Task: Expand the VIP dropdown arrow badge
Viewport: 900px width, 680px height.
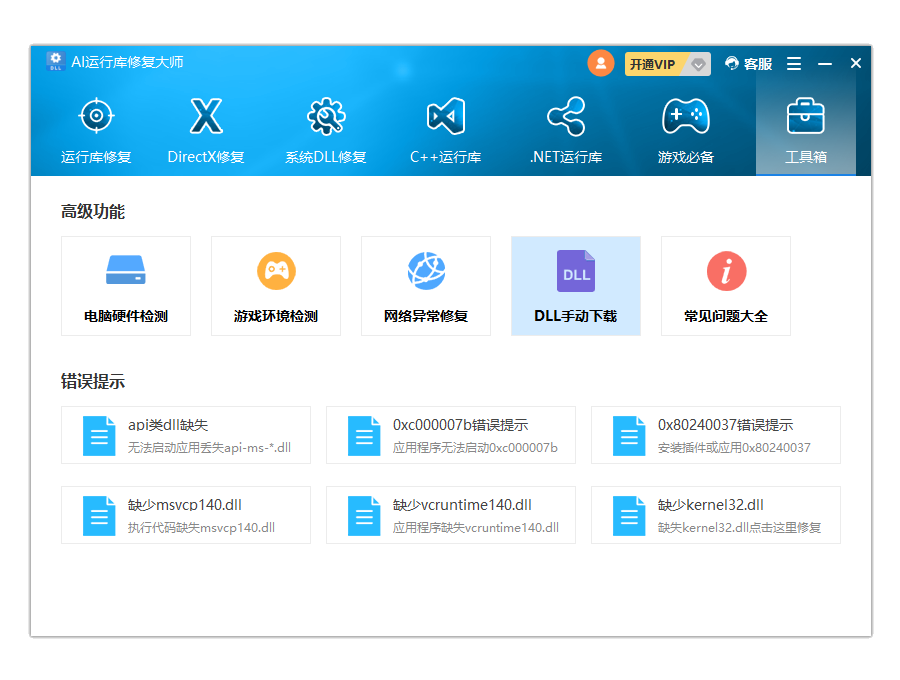Action: (x=698, y=64)
